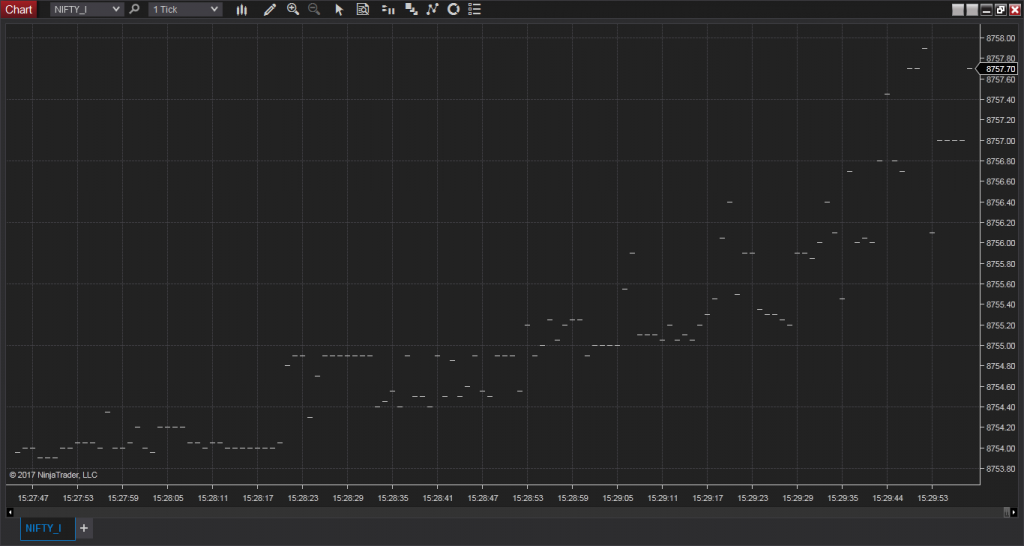Viewport: 1024px width, 546px height.
Task: Open the Chart Trader icon
Action: pos(387,9)
